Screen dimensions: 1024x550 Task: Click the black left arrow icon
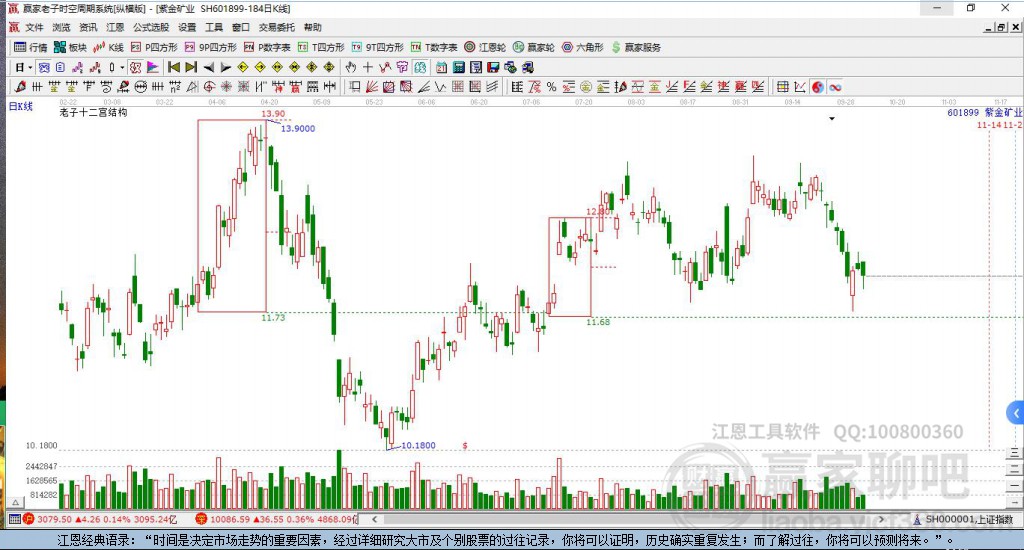(x=208, y=67)
